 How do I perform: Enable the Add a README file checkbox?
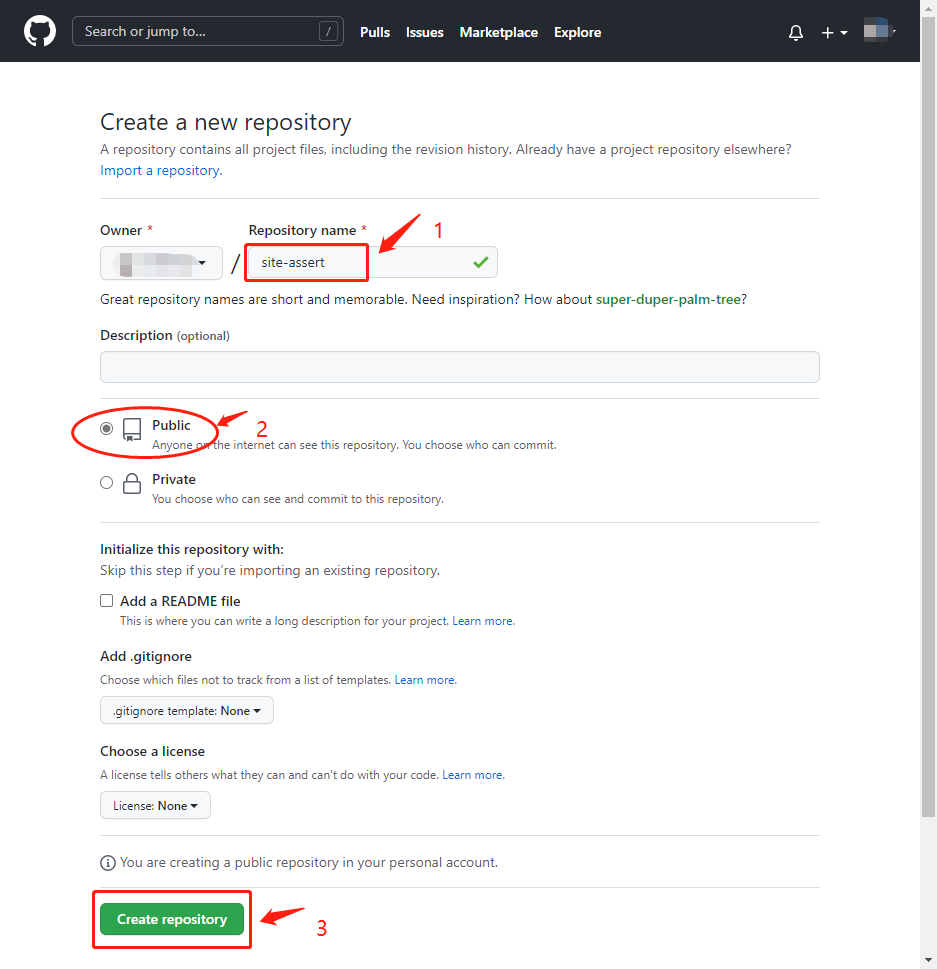[x=107, y=601]
